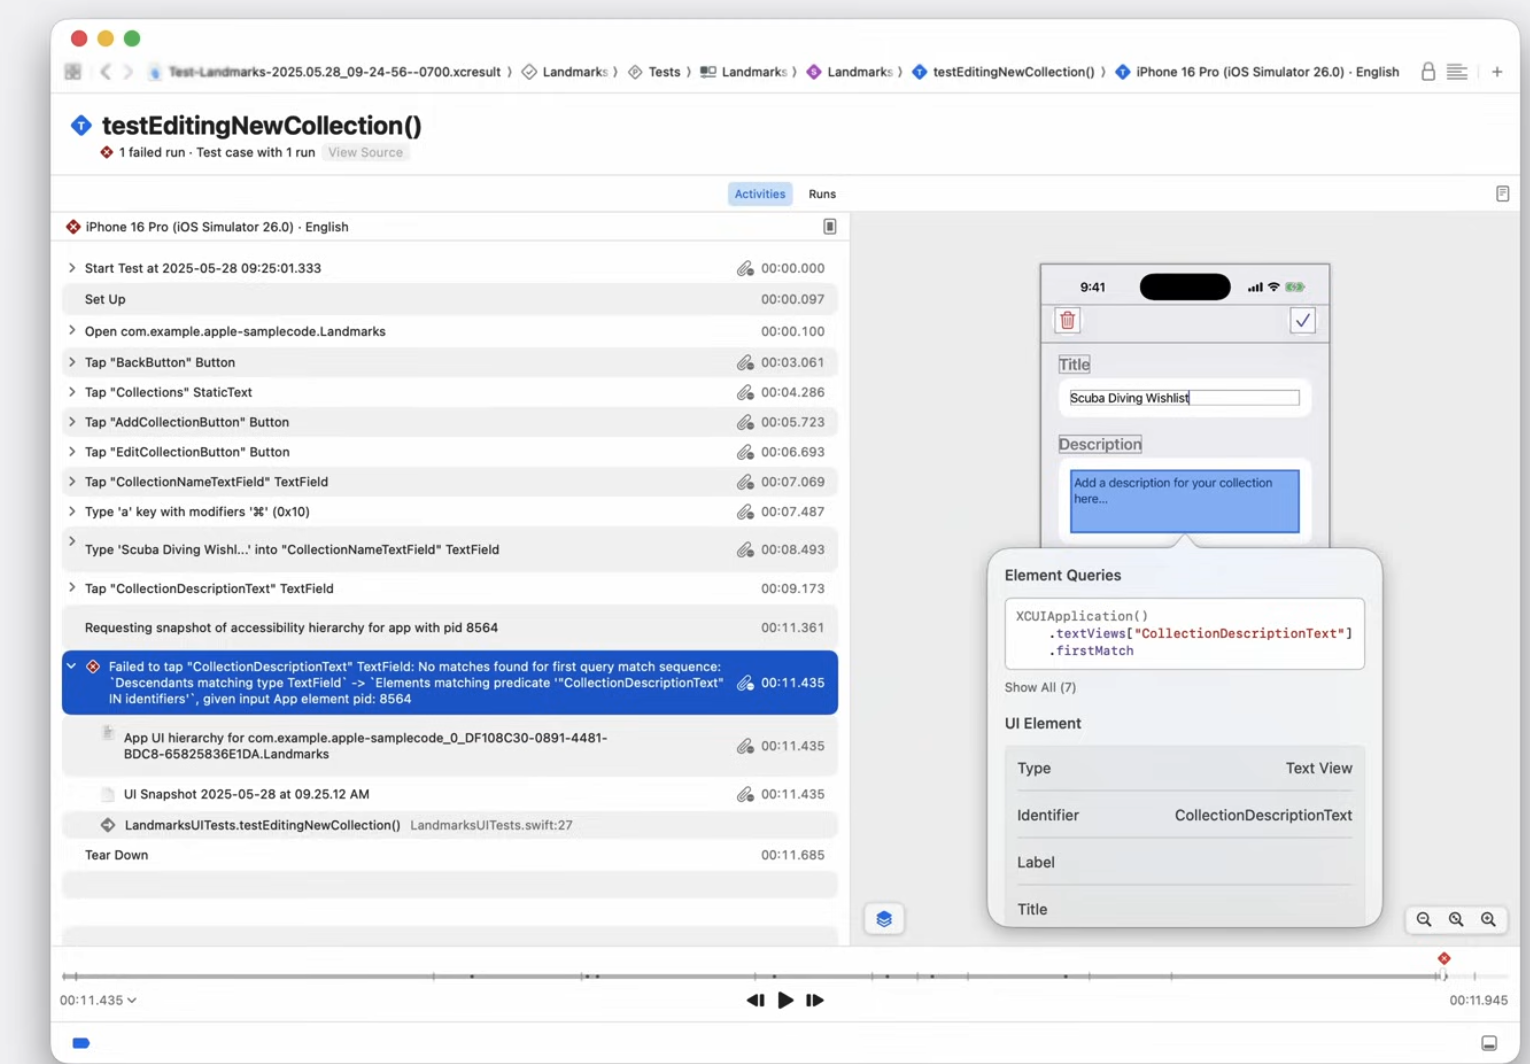Open attachment of Tap BackButton row
The width and height of the screenshot is (1530, 1064).
[745, 362]
